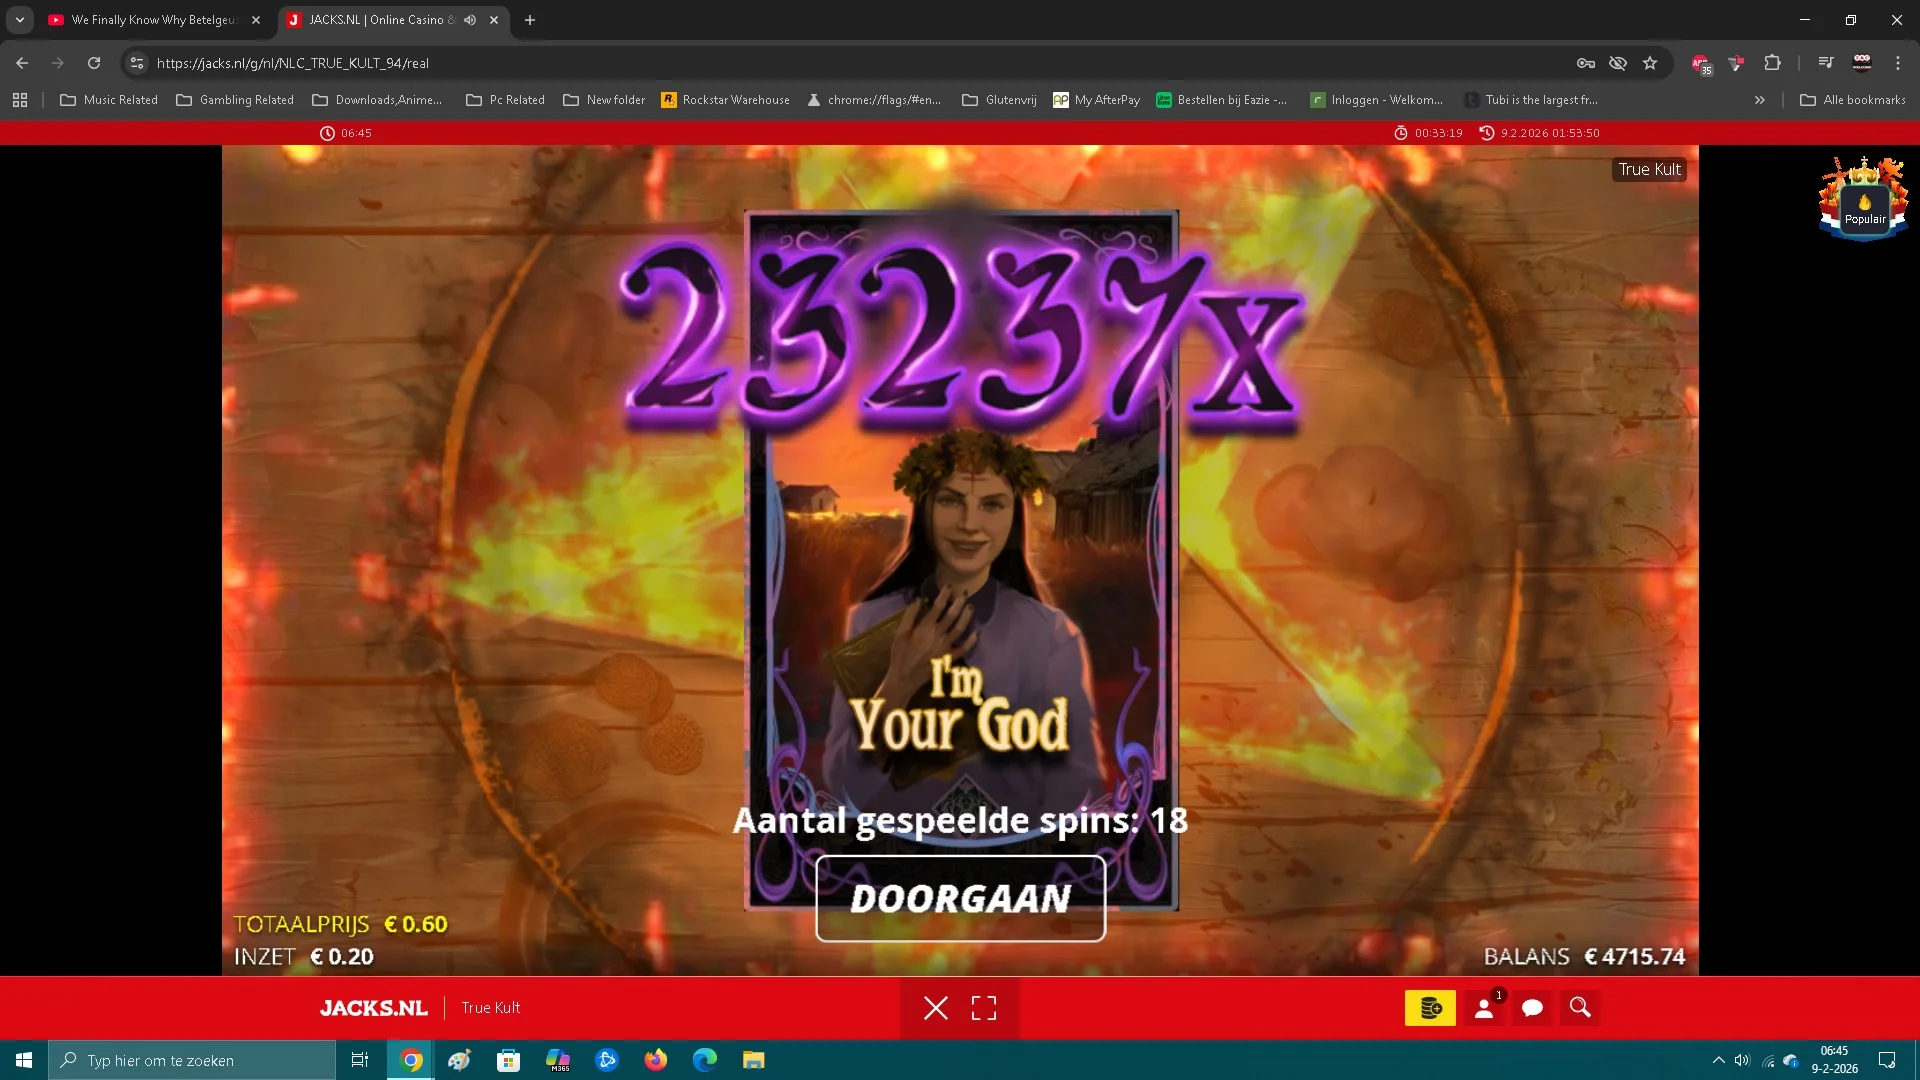Expand the hidden bookmarks chevron
Viewport: 1920px width, 1080px height.
tap(1760, 100)
